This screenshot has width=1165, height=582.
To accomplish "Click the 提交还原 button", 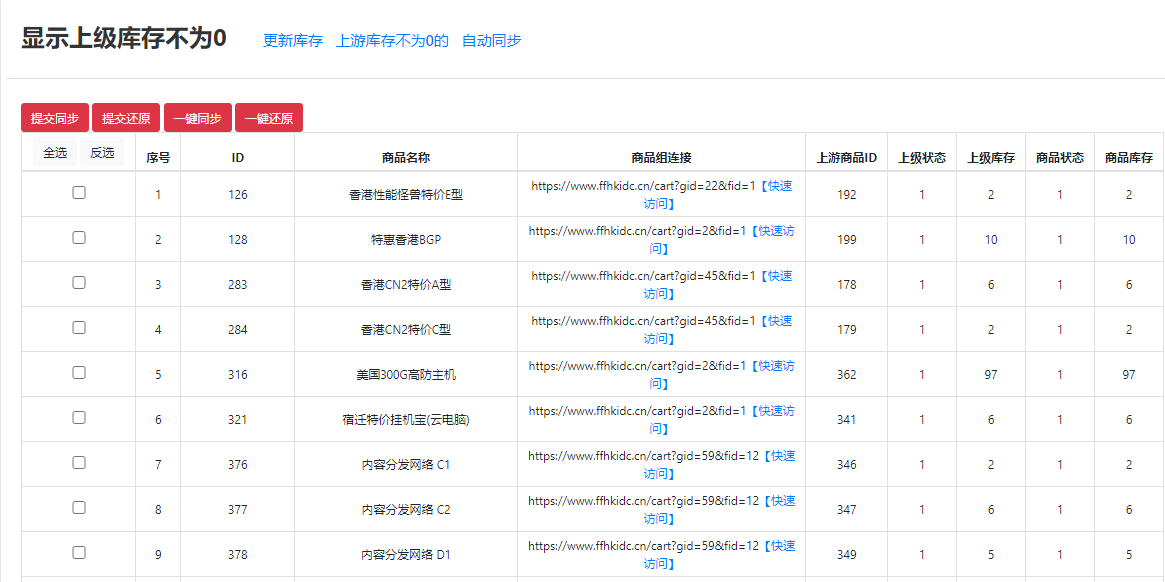I will 126,118.
